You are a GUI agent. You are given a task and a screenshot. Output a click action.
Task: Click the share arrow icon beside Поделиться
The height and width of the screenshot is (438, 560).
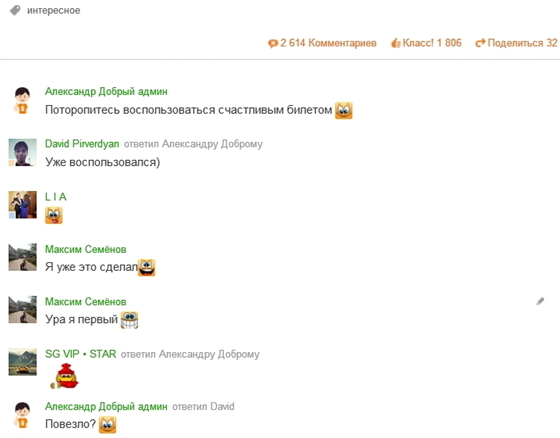(x=480, y=43)
